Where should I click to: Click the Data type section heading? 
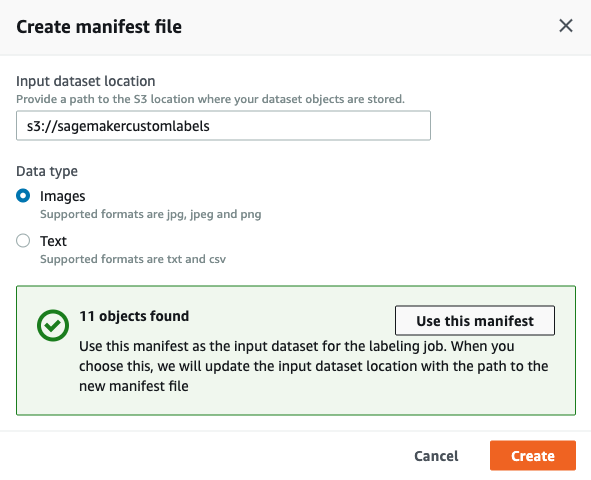[x=47, y=171]
